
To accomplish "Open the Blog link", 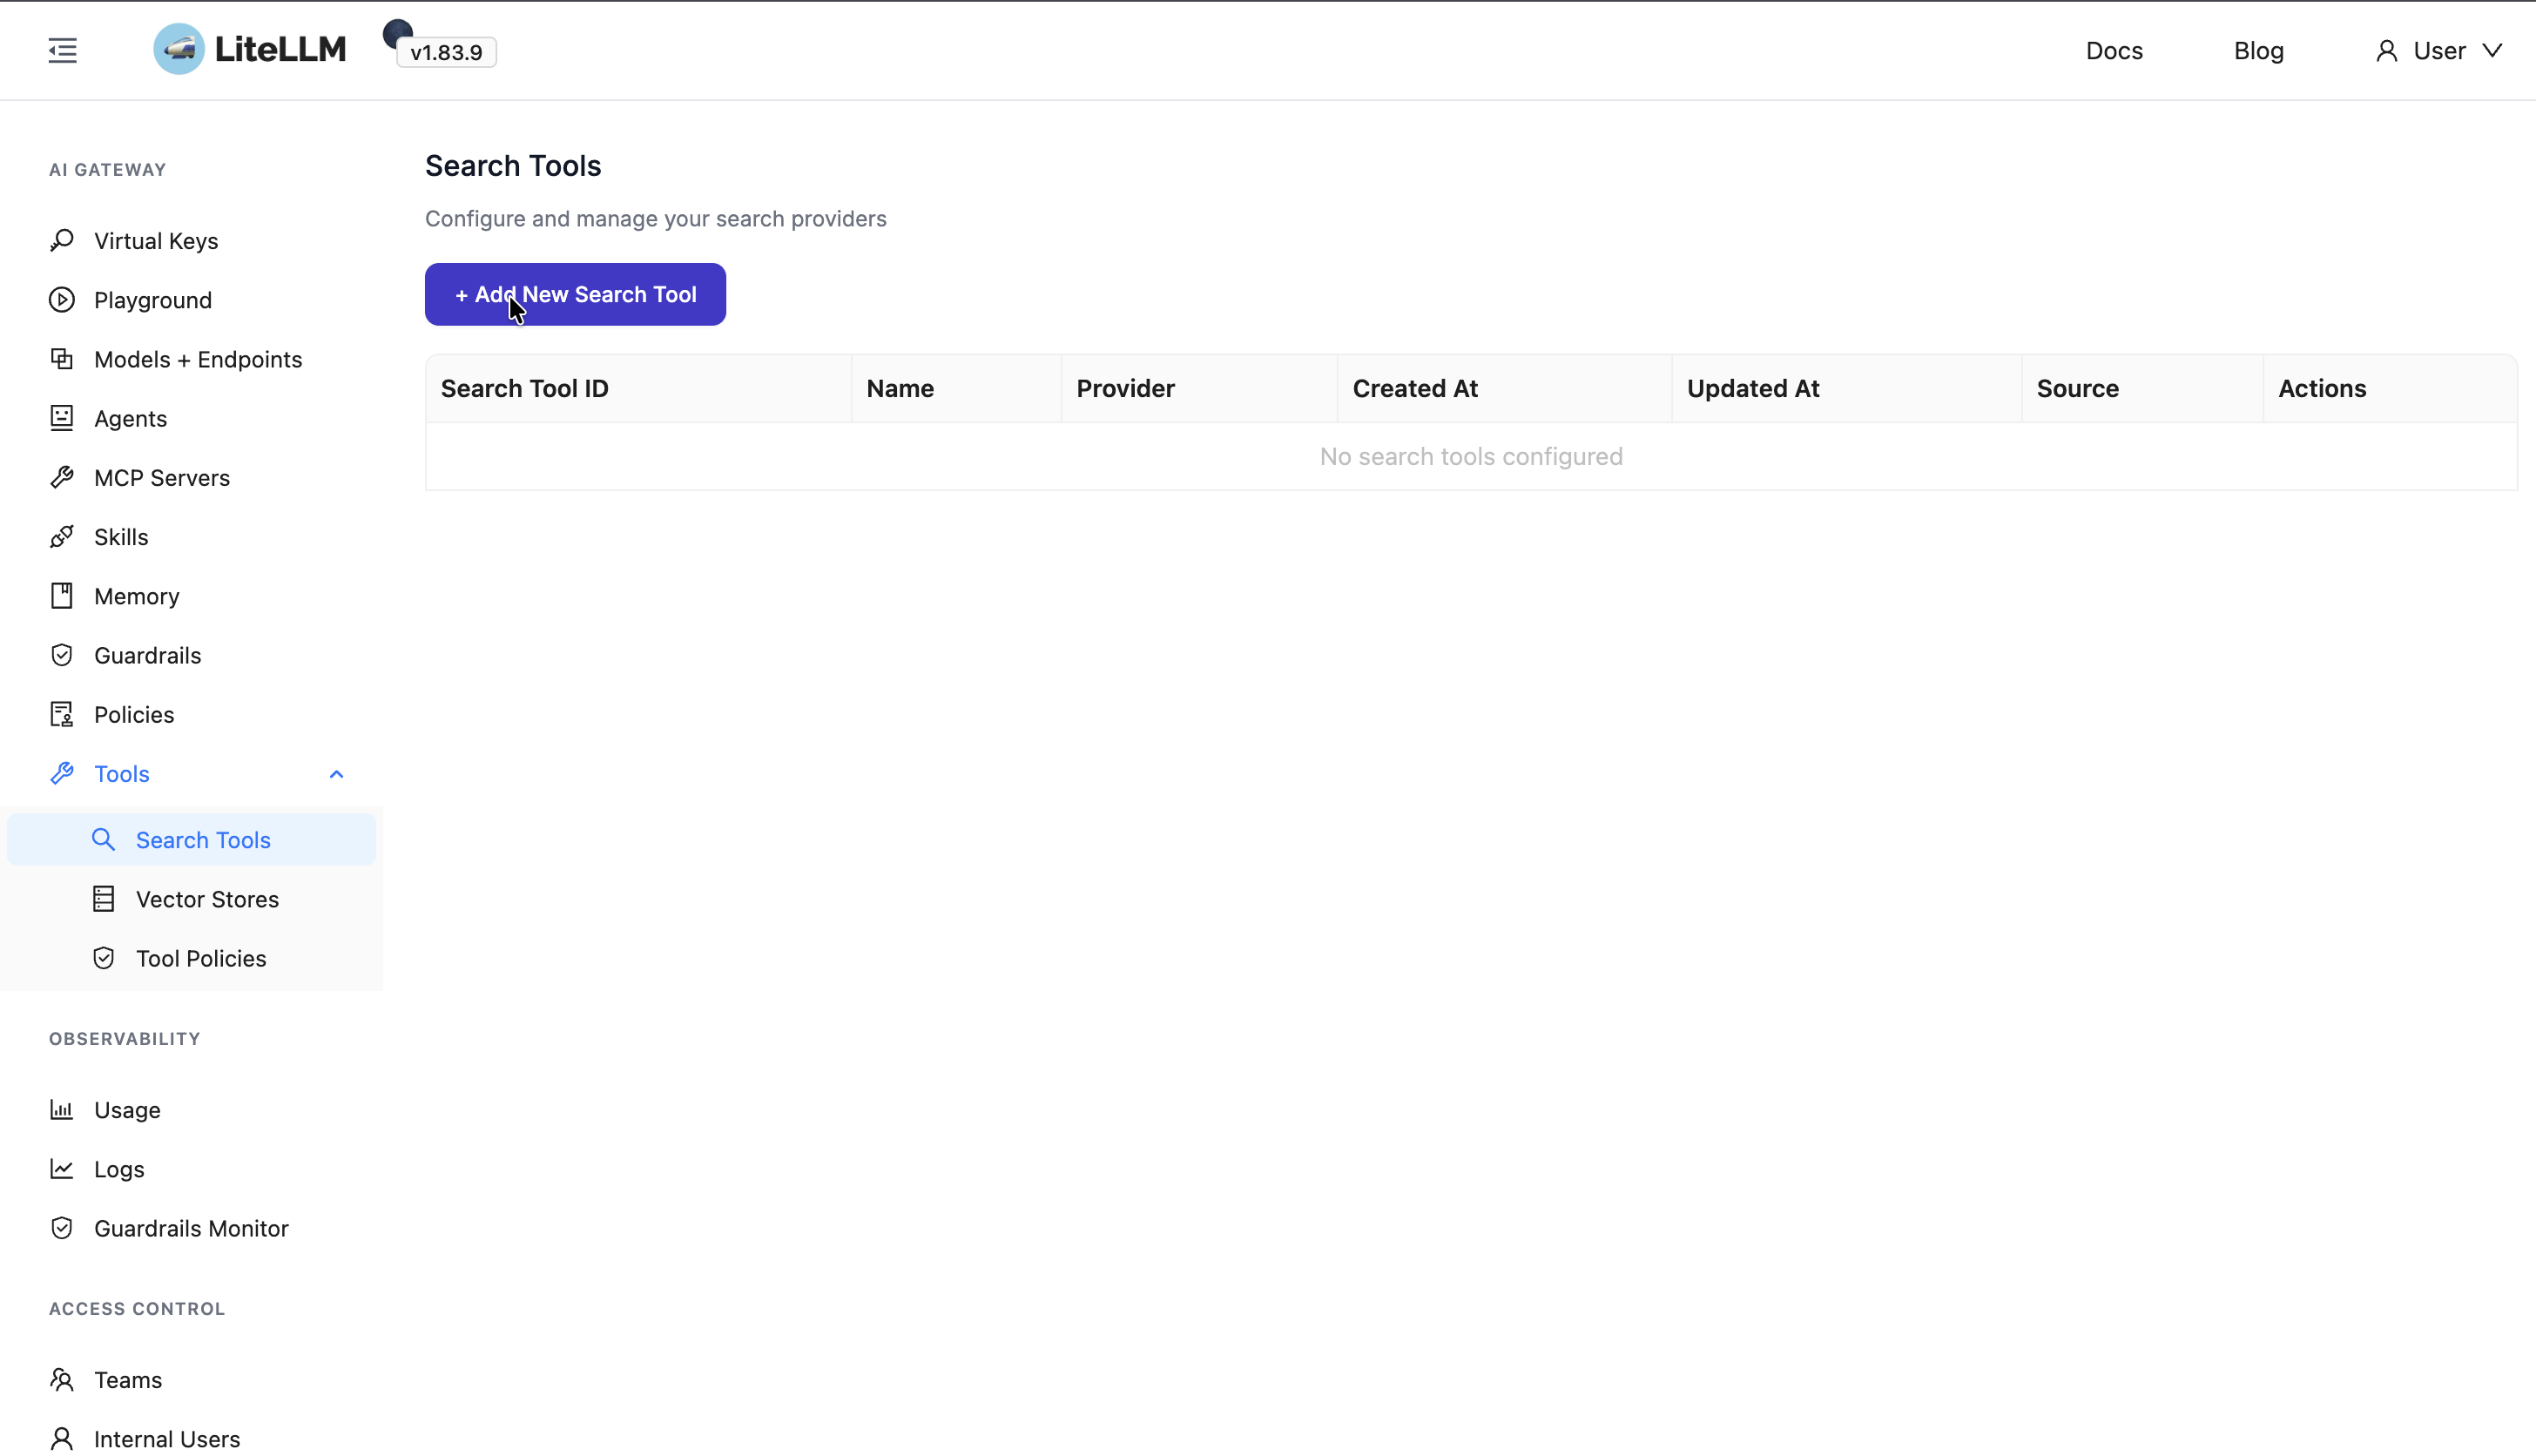I will click(2258, 51).
